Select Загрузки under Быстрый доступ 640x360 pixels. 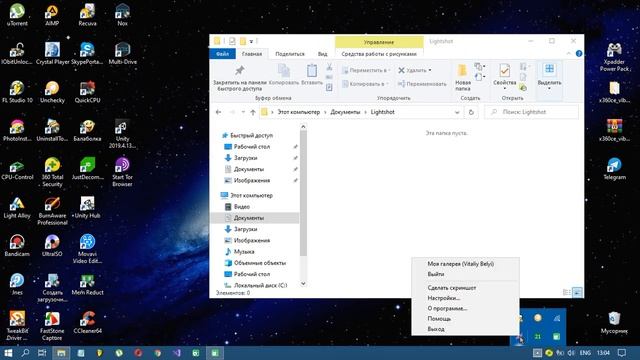click(245, 158)
